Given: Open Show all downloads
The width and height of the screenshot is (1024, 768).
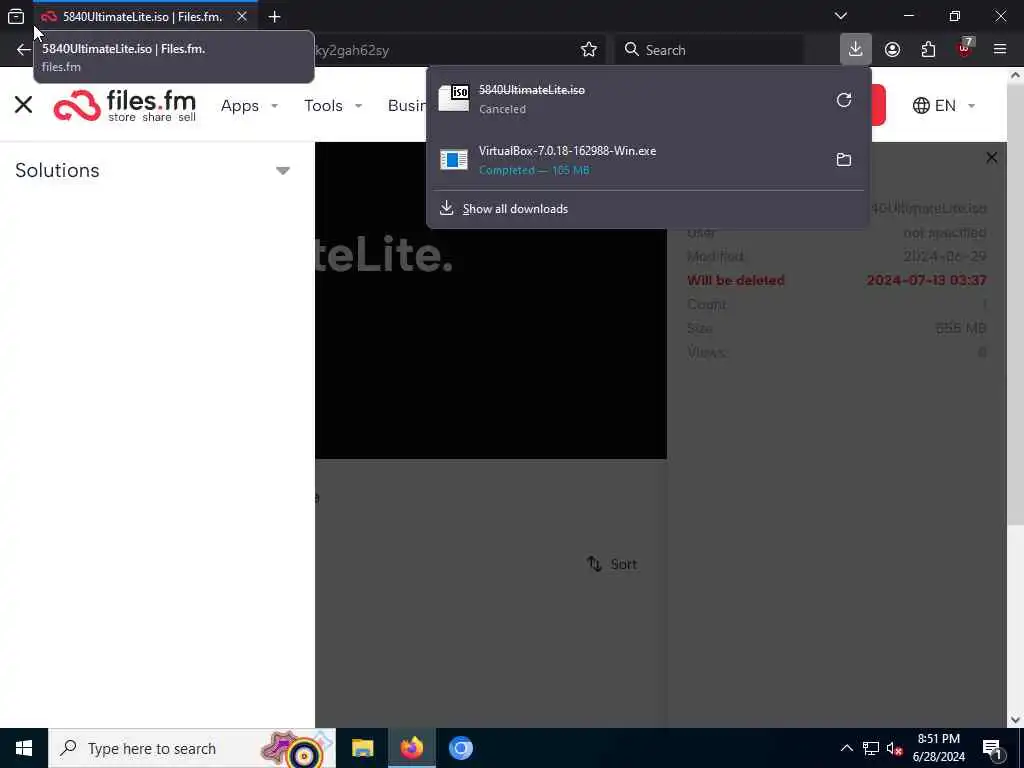Looking at the screenshot, I should click(x=515, y=209).
